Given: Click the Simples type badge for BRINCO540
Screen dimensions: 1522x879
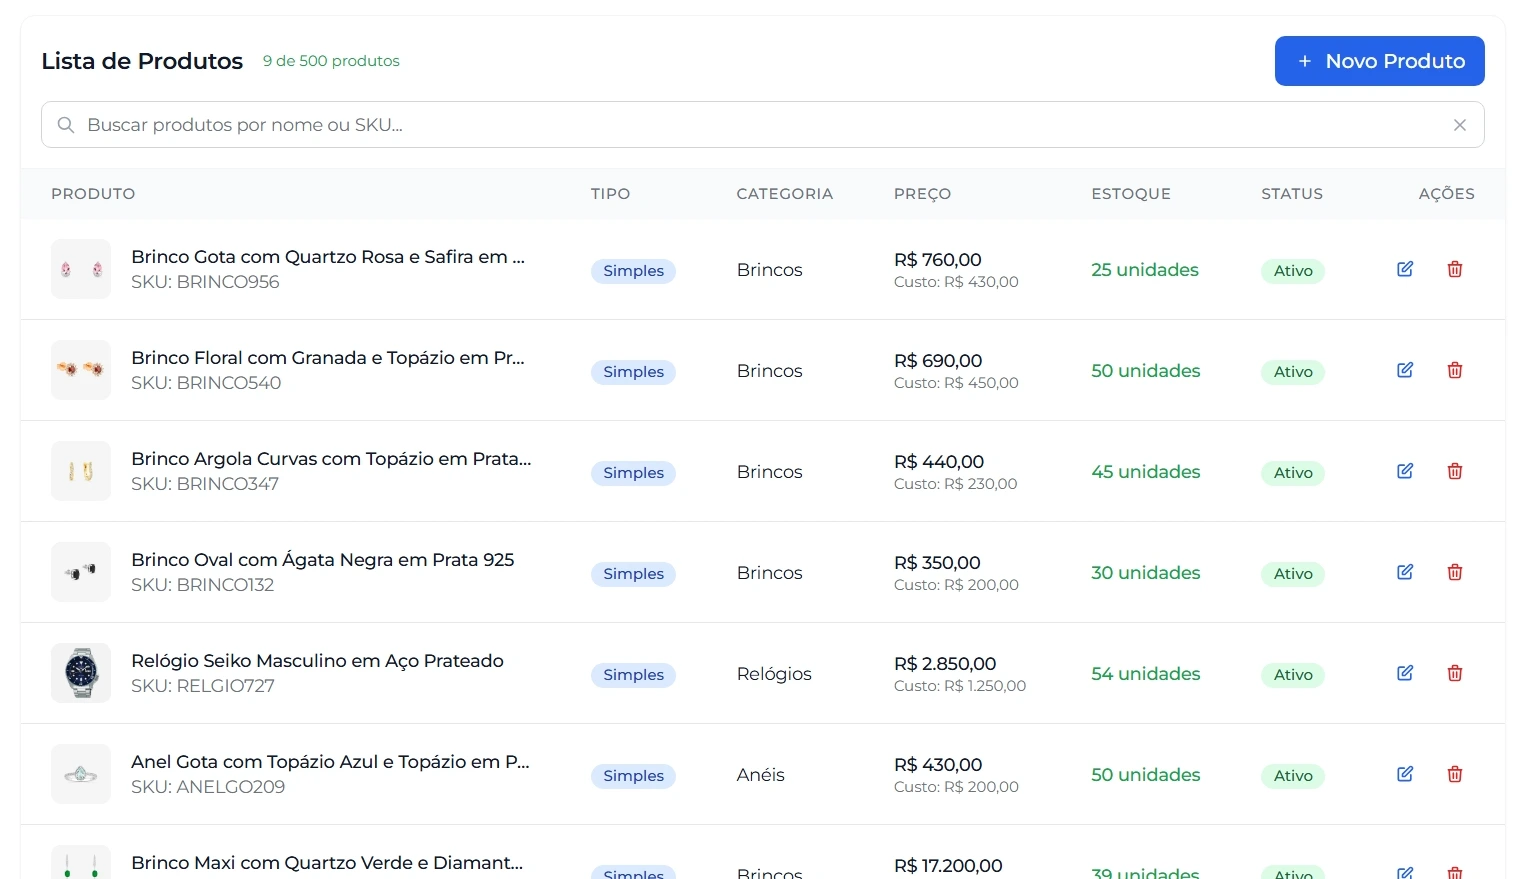Looking at the screenshot, I should (x=633, y=372).
